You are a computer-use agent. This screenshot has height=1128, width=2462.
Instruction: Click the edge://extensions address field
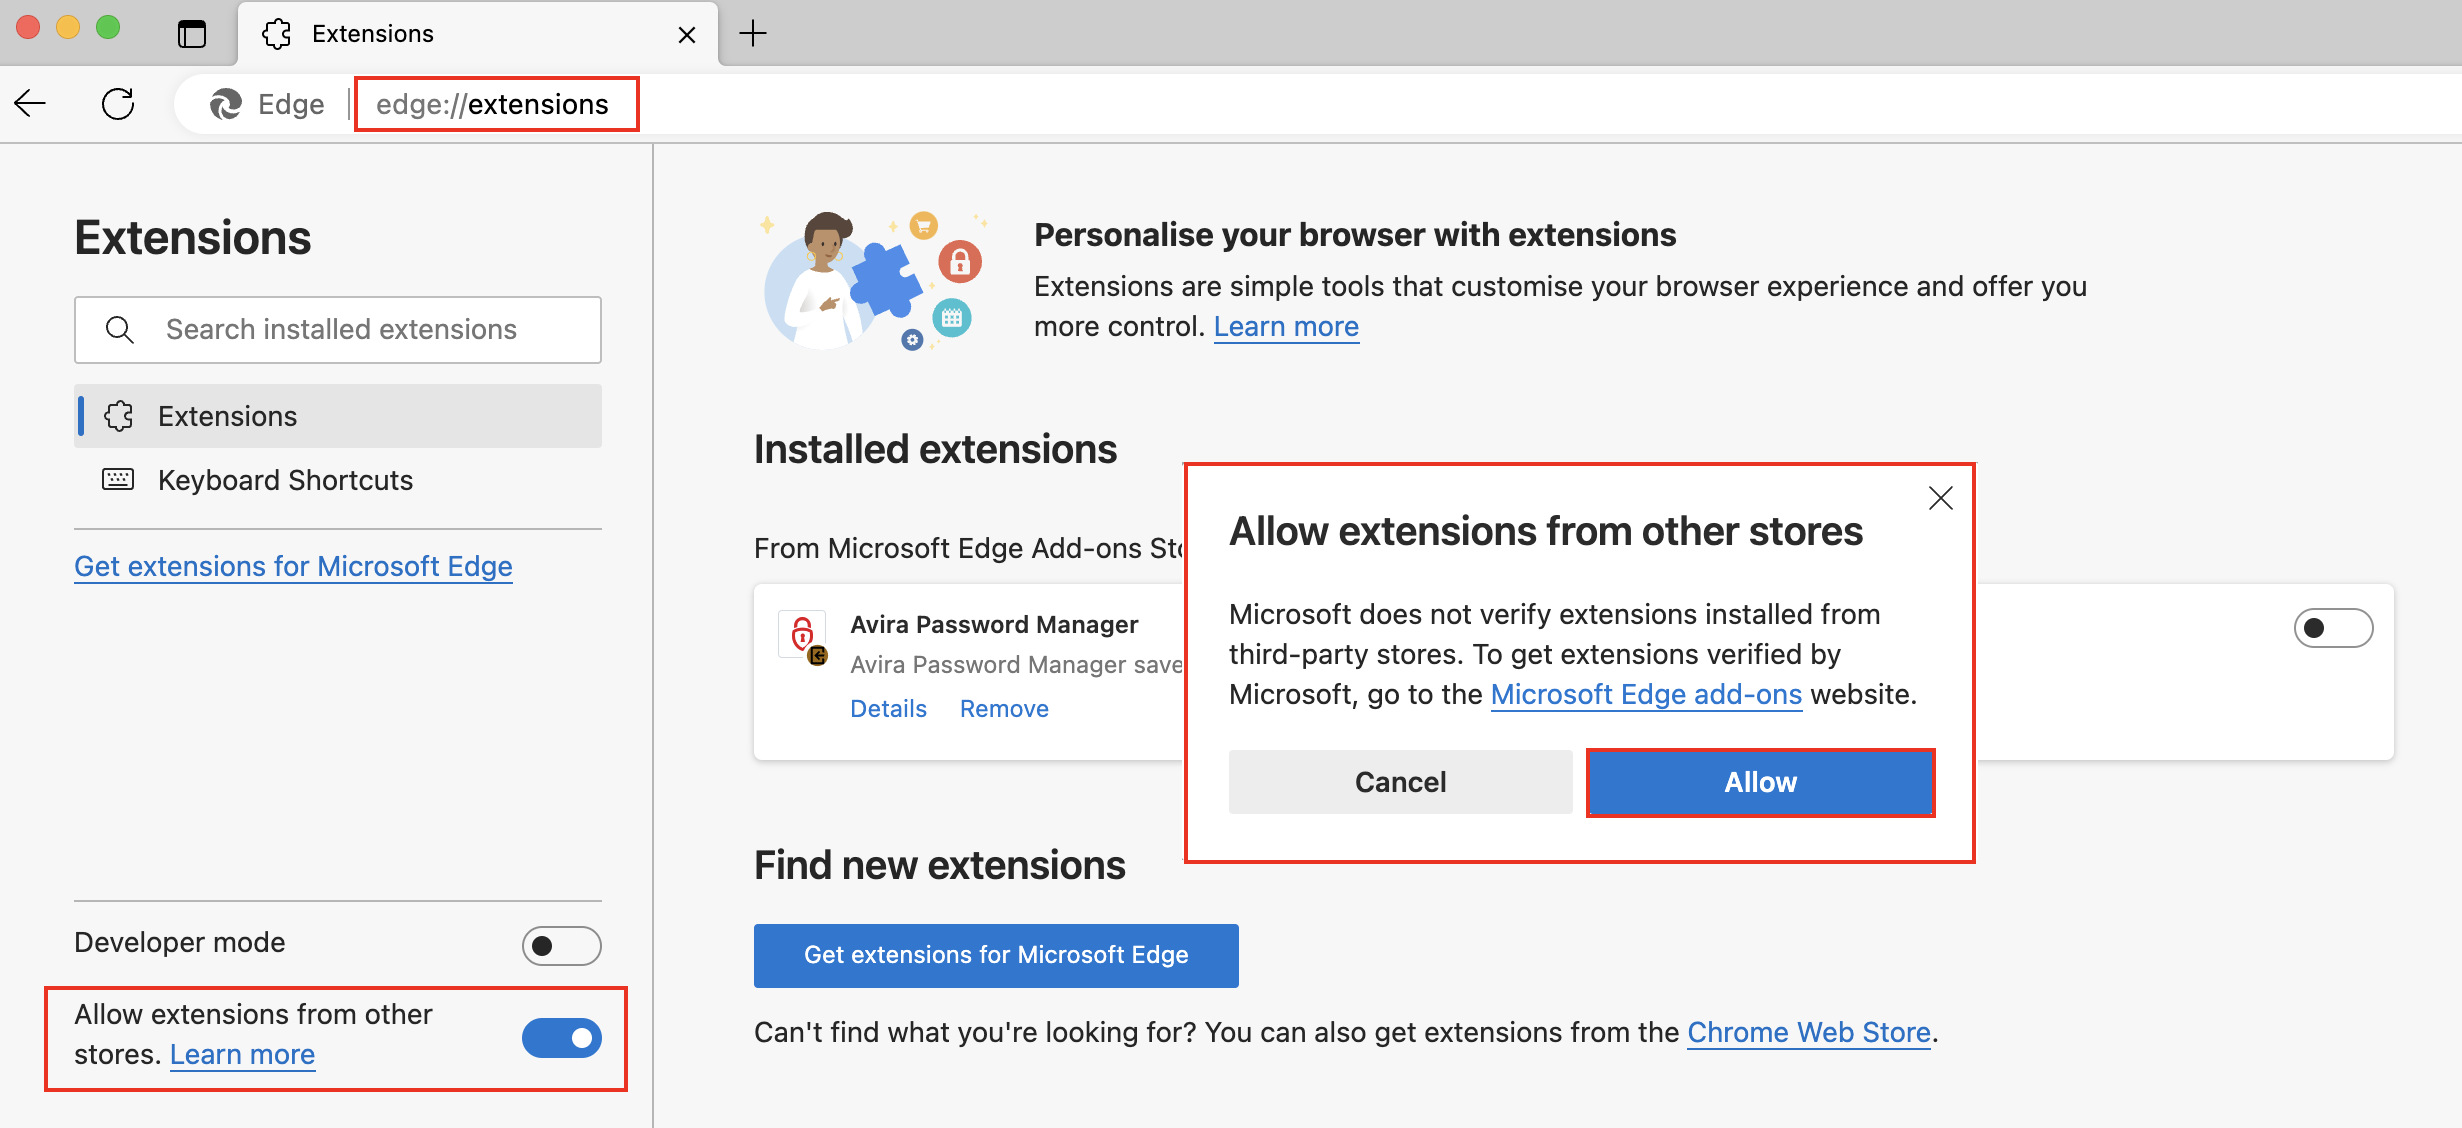click(x=492, y=104)
